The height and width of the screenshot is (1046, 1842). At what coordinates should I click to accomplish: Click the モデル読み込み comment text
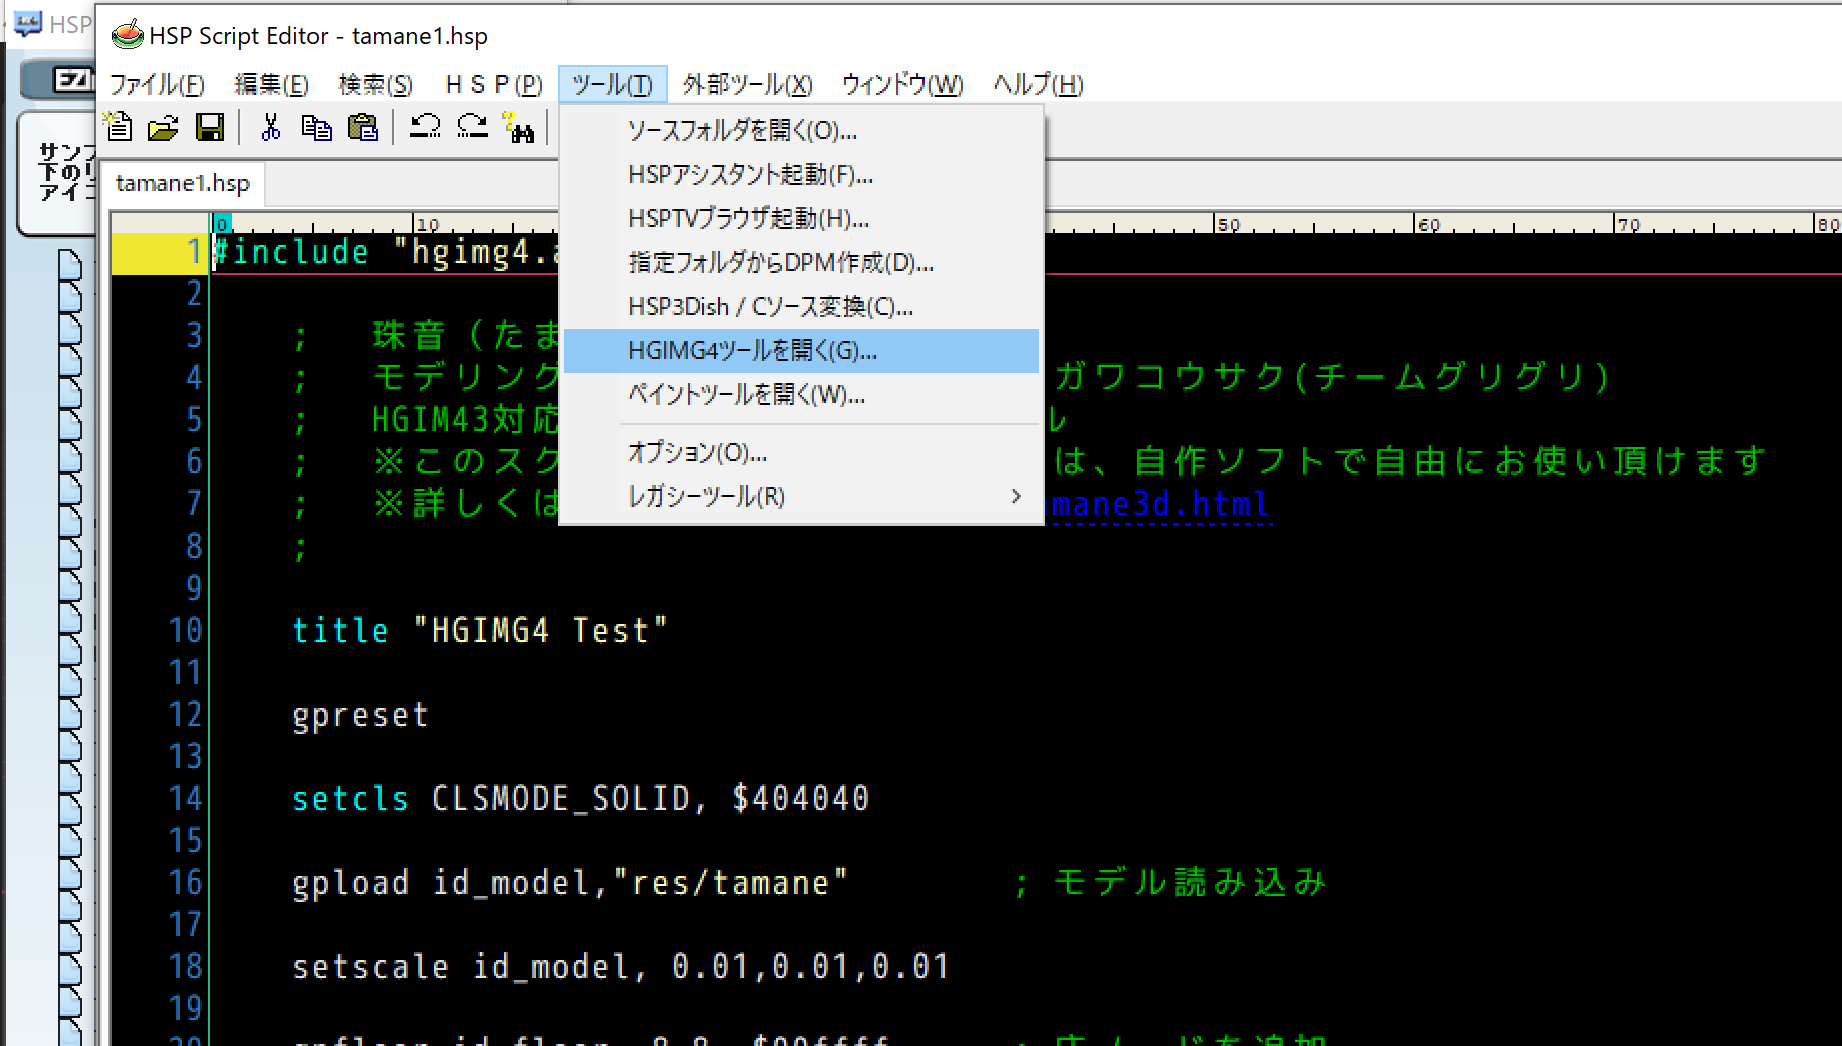(x=1190, y=882)
